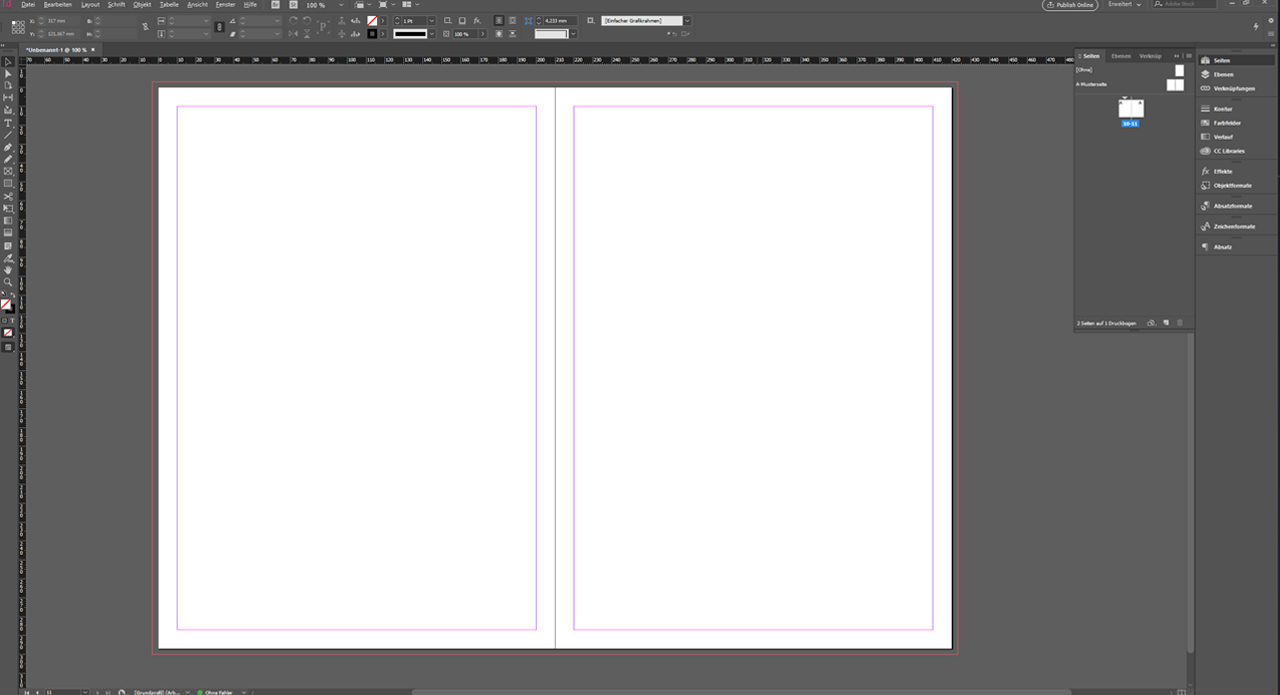This screenshot has height=695, width=1280.
Task: Open the Bearbeiten menu
Action: pos(57,5)
